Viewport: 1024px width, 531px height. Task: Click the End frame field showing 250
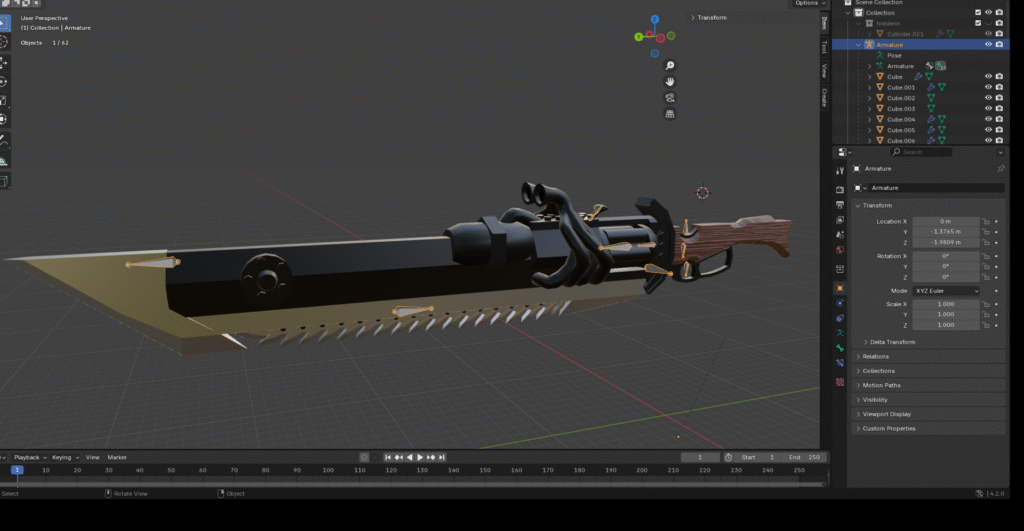tap(806, 457)
